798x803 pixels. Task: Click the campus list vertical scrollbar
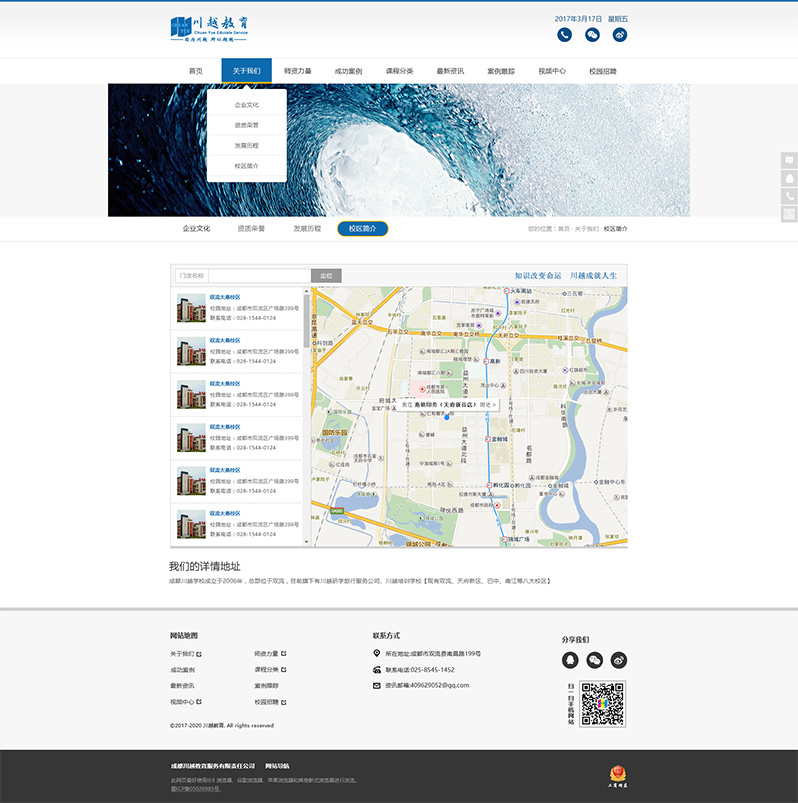[x=306, y=320]
